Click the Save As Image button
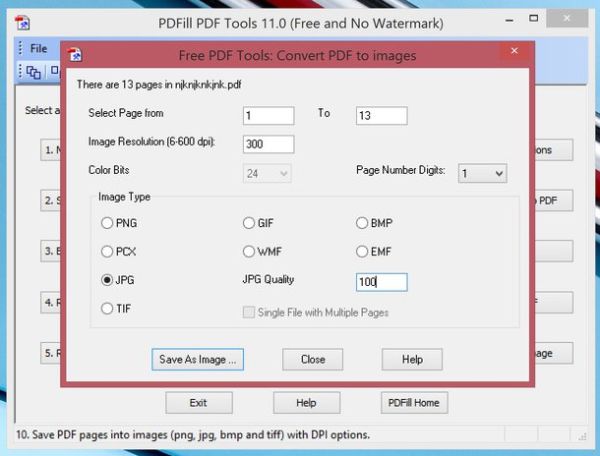The height and width of the screenshot is (456, 600). [197, 359]
